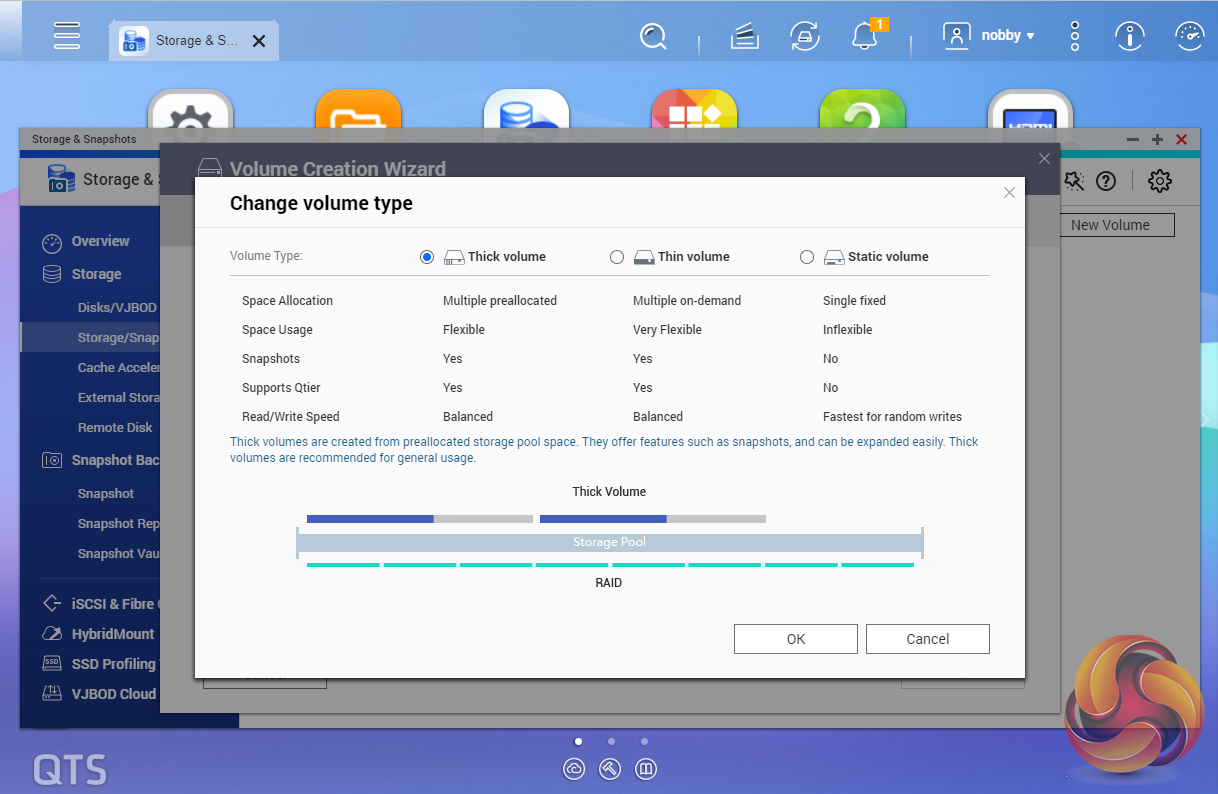The width and height of the screenshot is (1218, 794).
Task: Click Cancel in Change volume type dialog
Action: point(927,639)
